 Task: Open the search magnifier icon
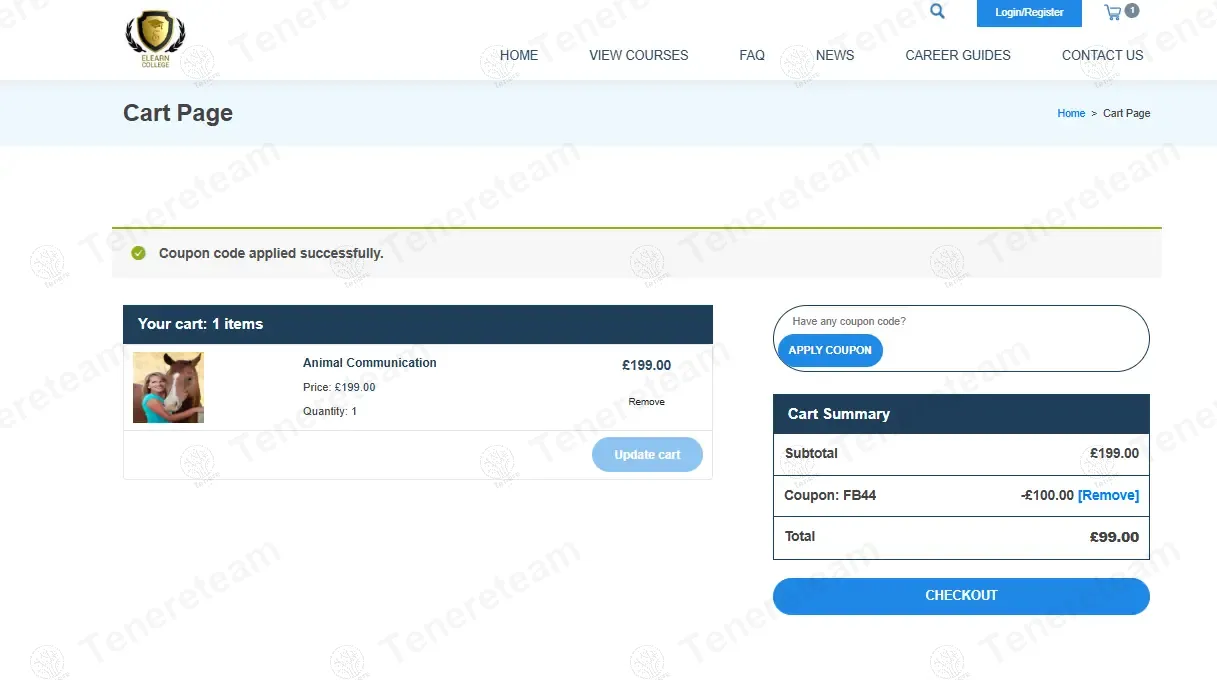tap(937, 12)
